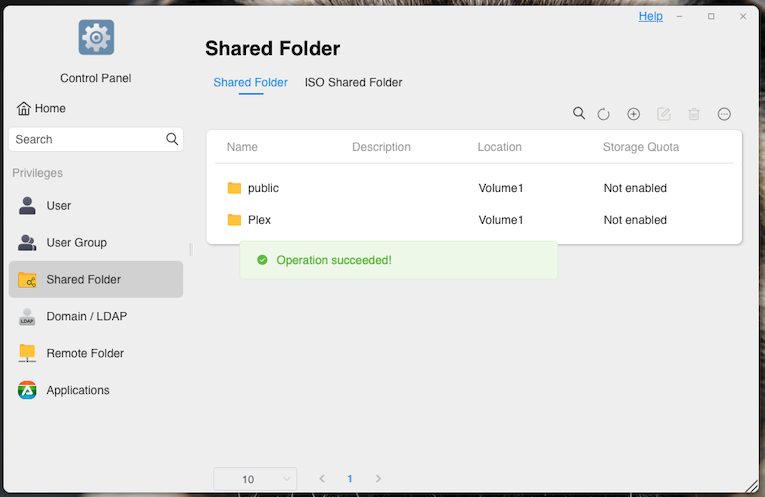Refresh the shared folder list
This screenshot has height=497, width=765.
click(604, 114)
